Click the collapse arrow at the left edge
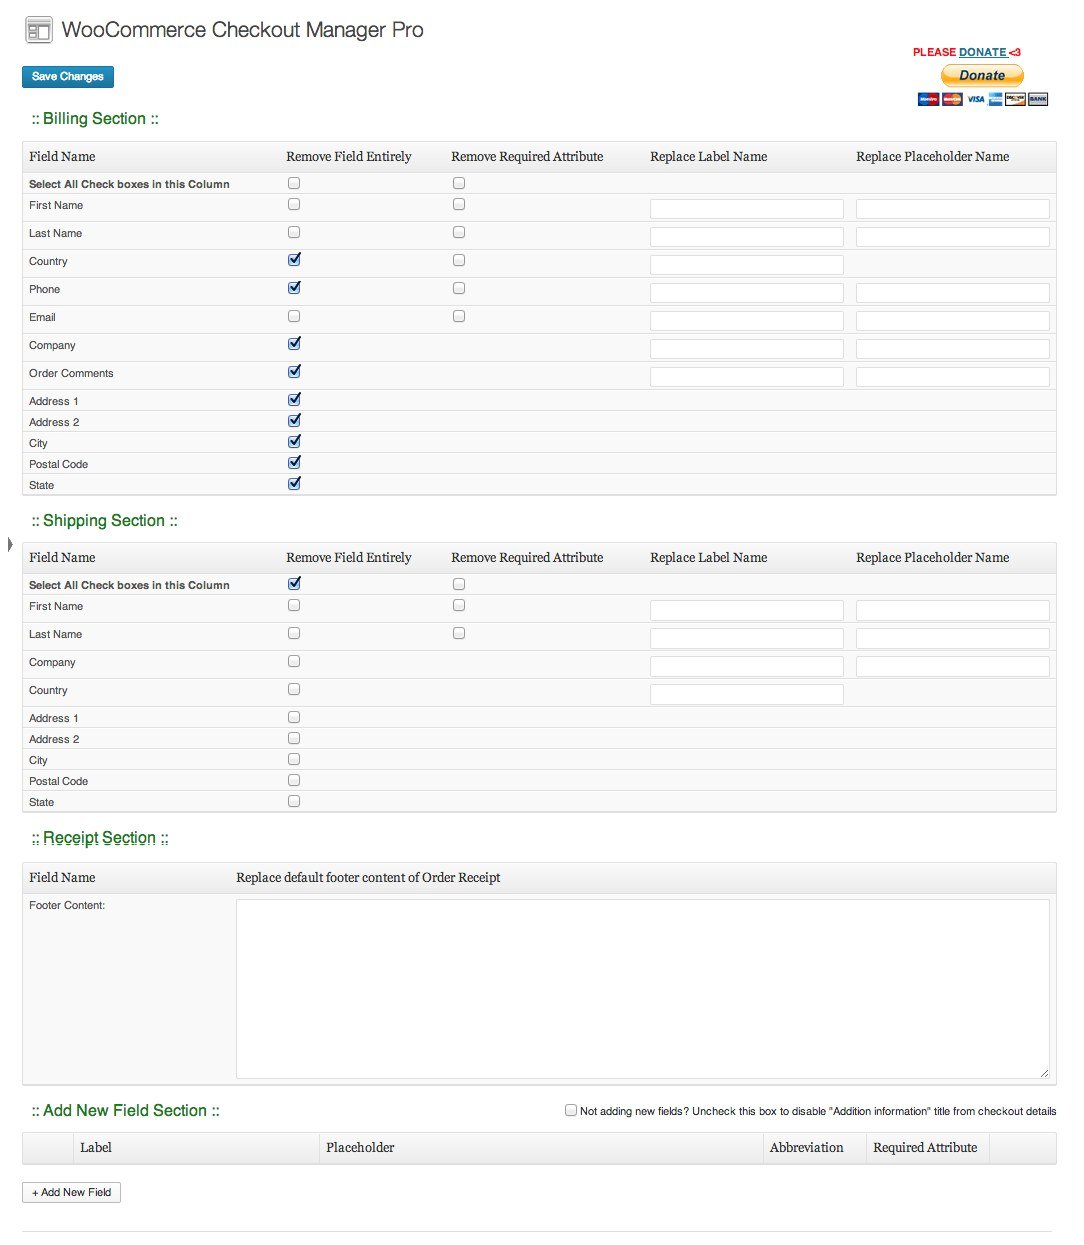 10,544
